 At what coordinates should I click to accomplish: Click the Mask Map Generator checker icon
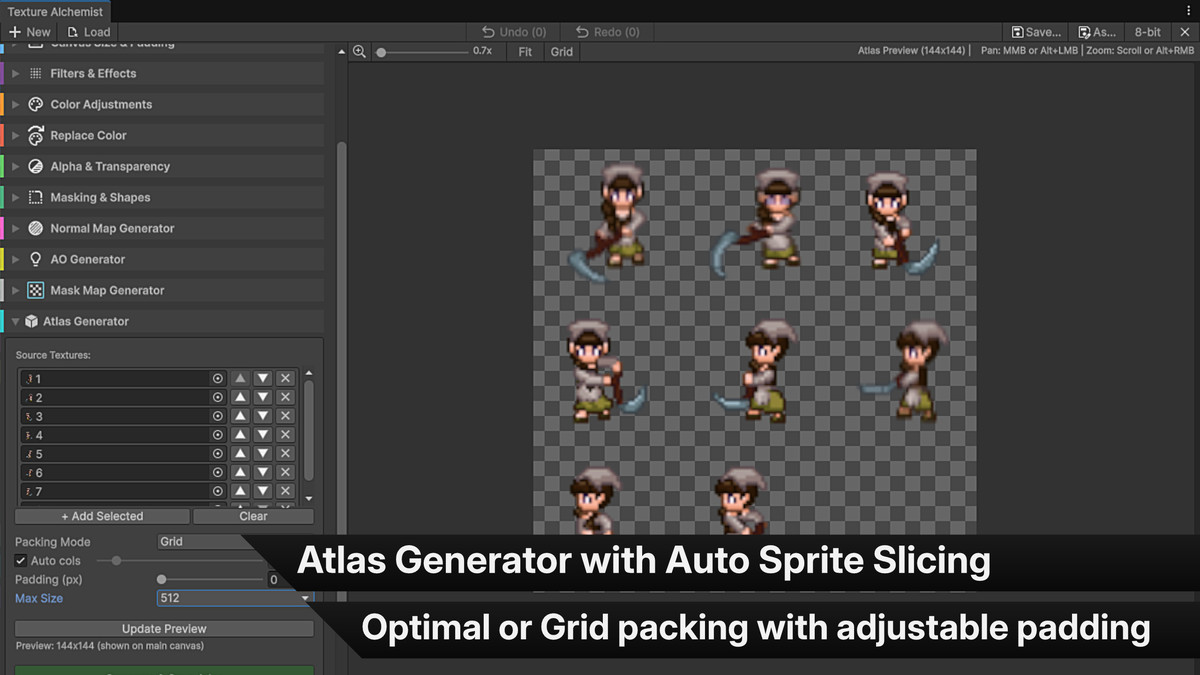click(x=35, y=290)
